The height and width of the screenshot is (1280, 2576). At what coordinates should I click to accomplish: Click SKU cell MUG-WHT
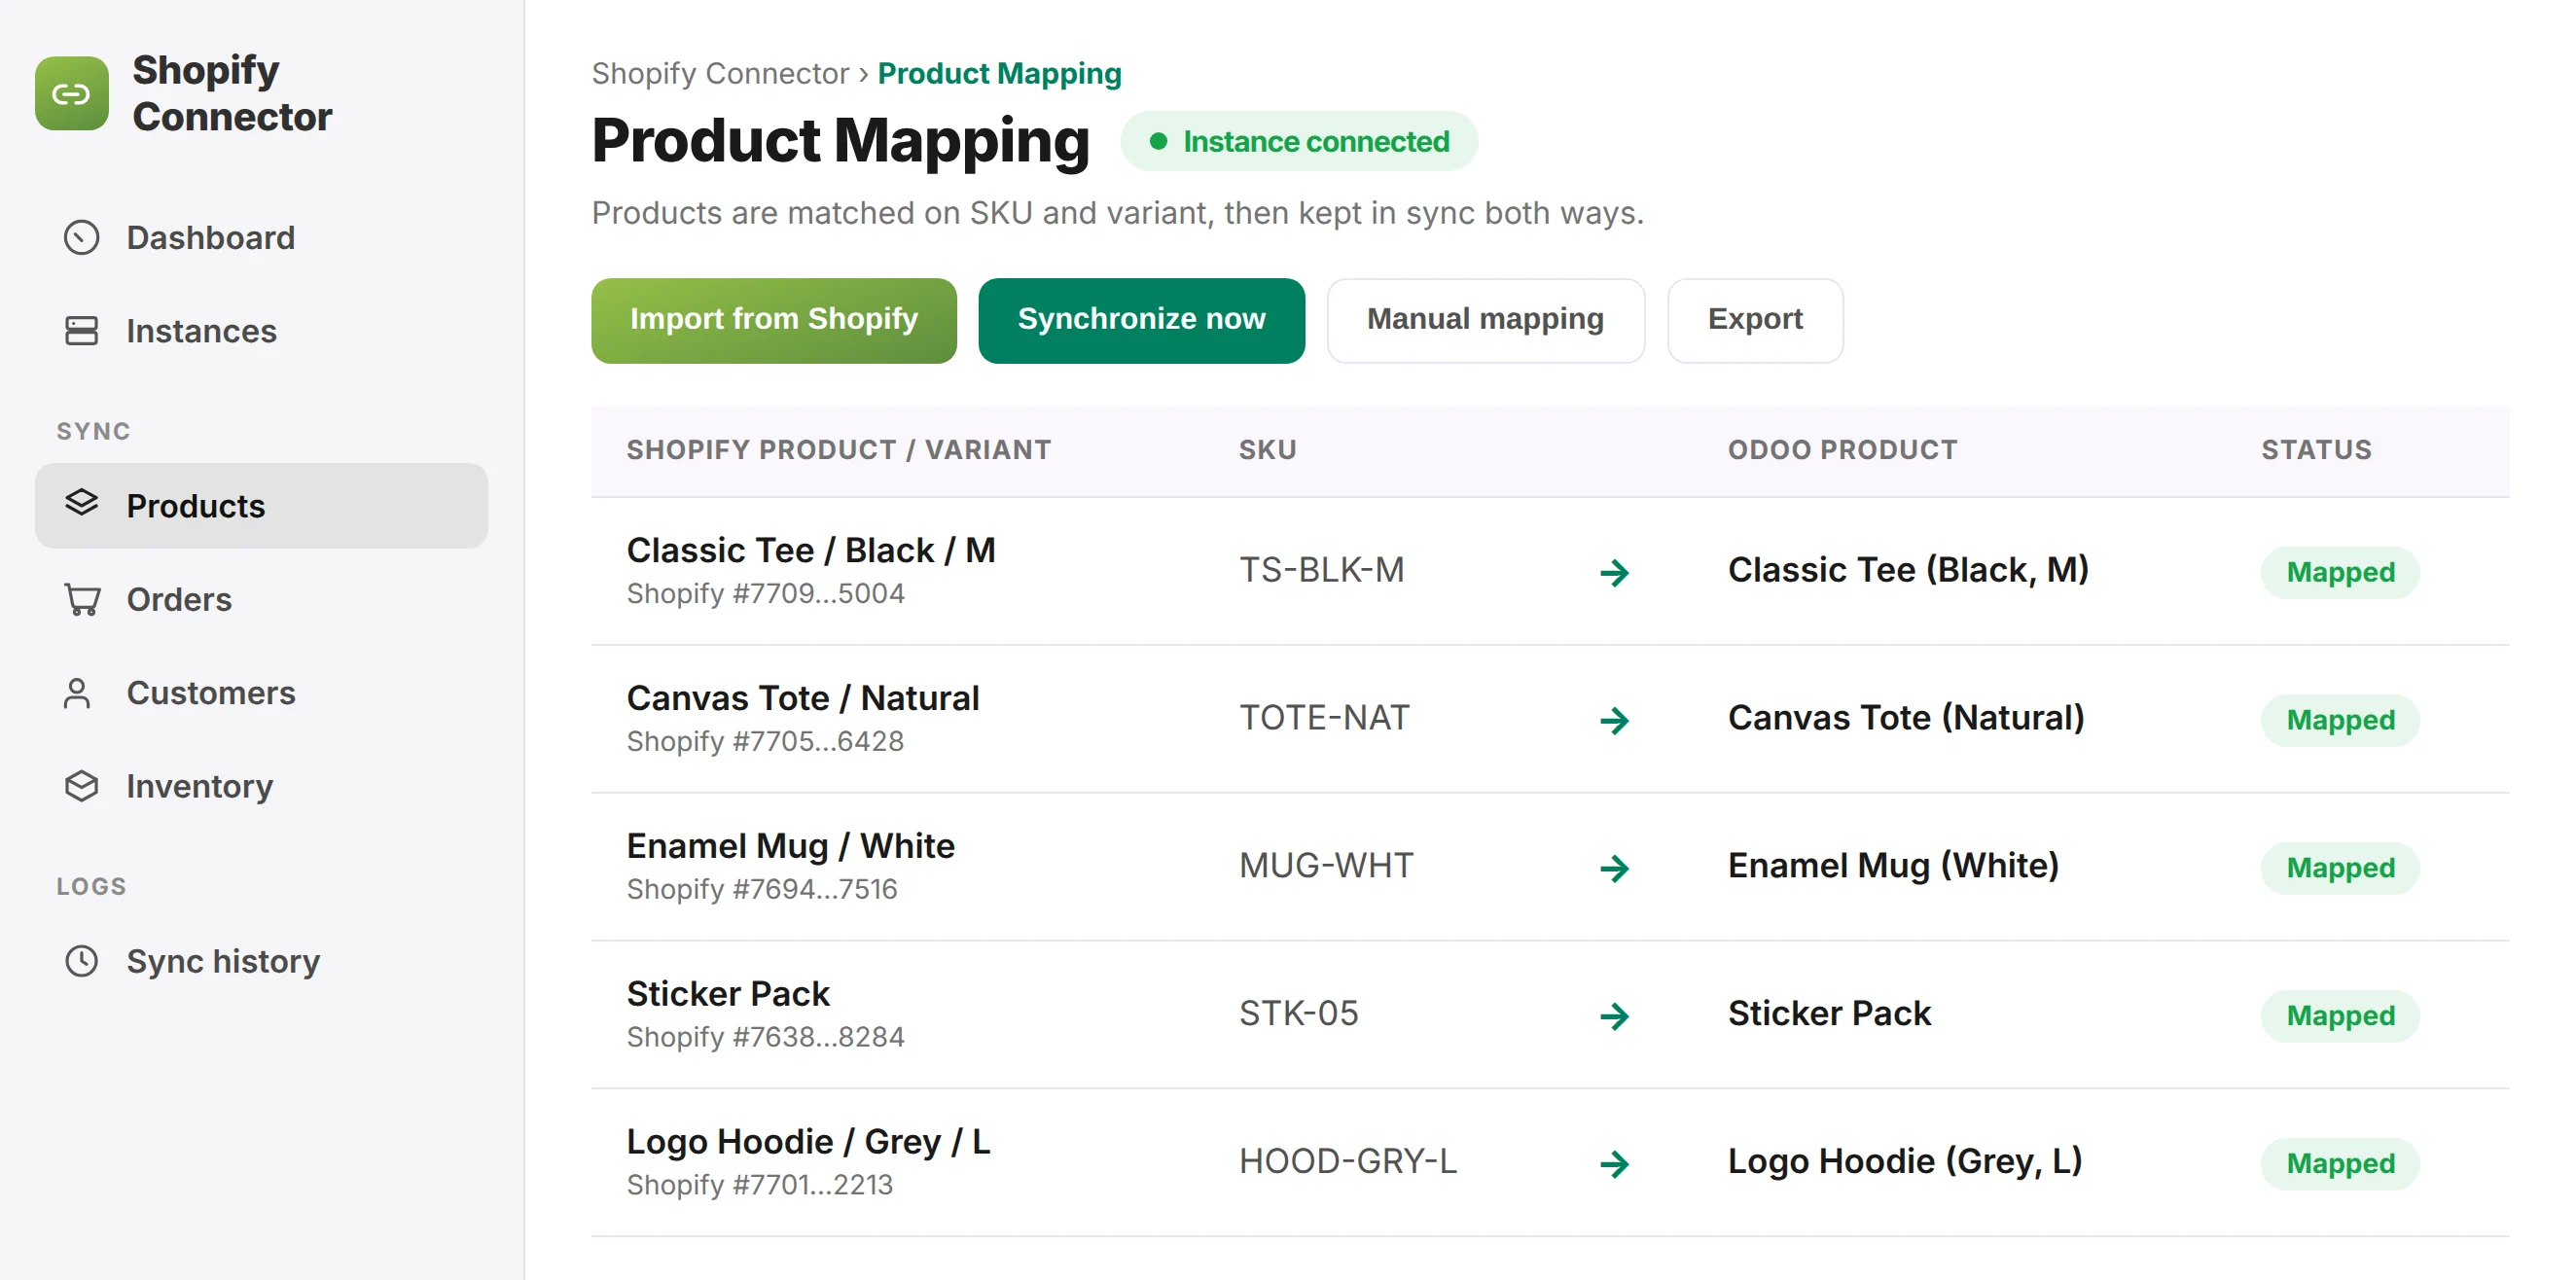coord(1326,866)
